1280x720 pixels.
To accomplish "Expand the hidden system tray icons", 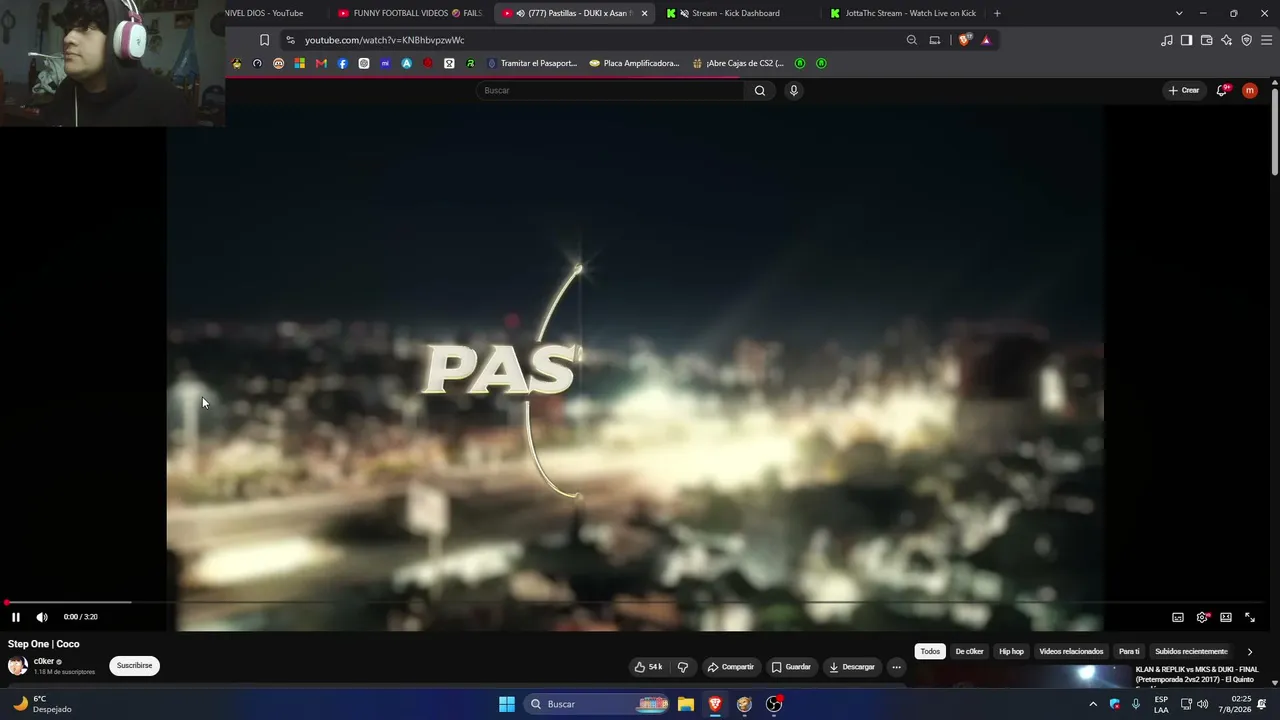I will (x=1093, y=704).
